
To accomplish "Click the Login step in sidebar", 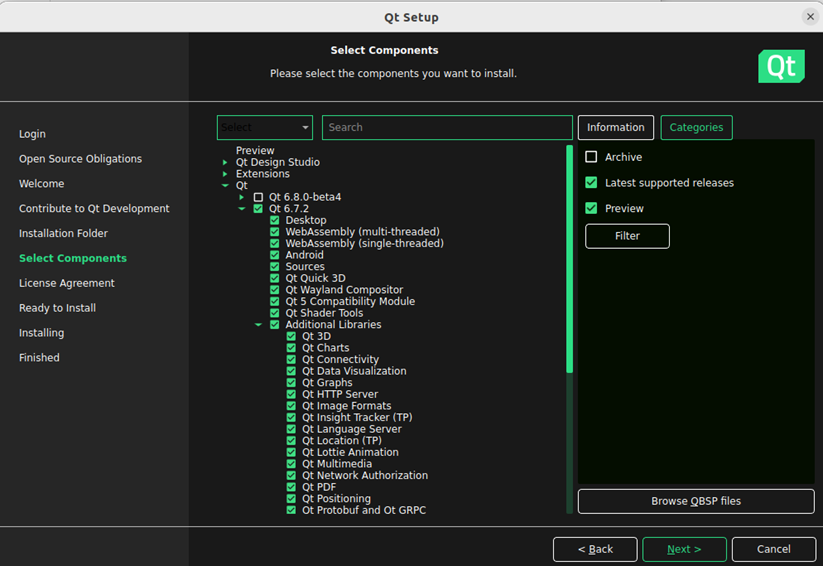I will [x=33, y=134].
